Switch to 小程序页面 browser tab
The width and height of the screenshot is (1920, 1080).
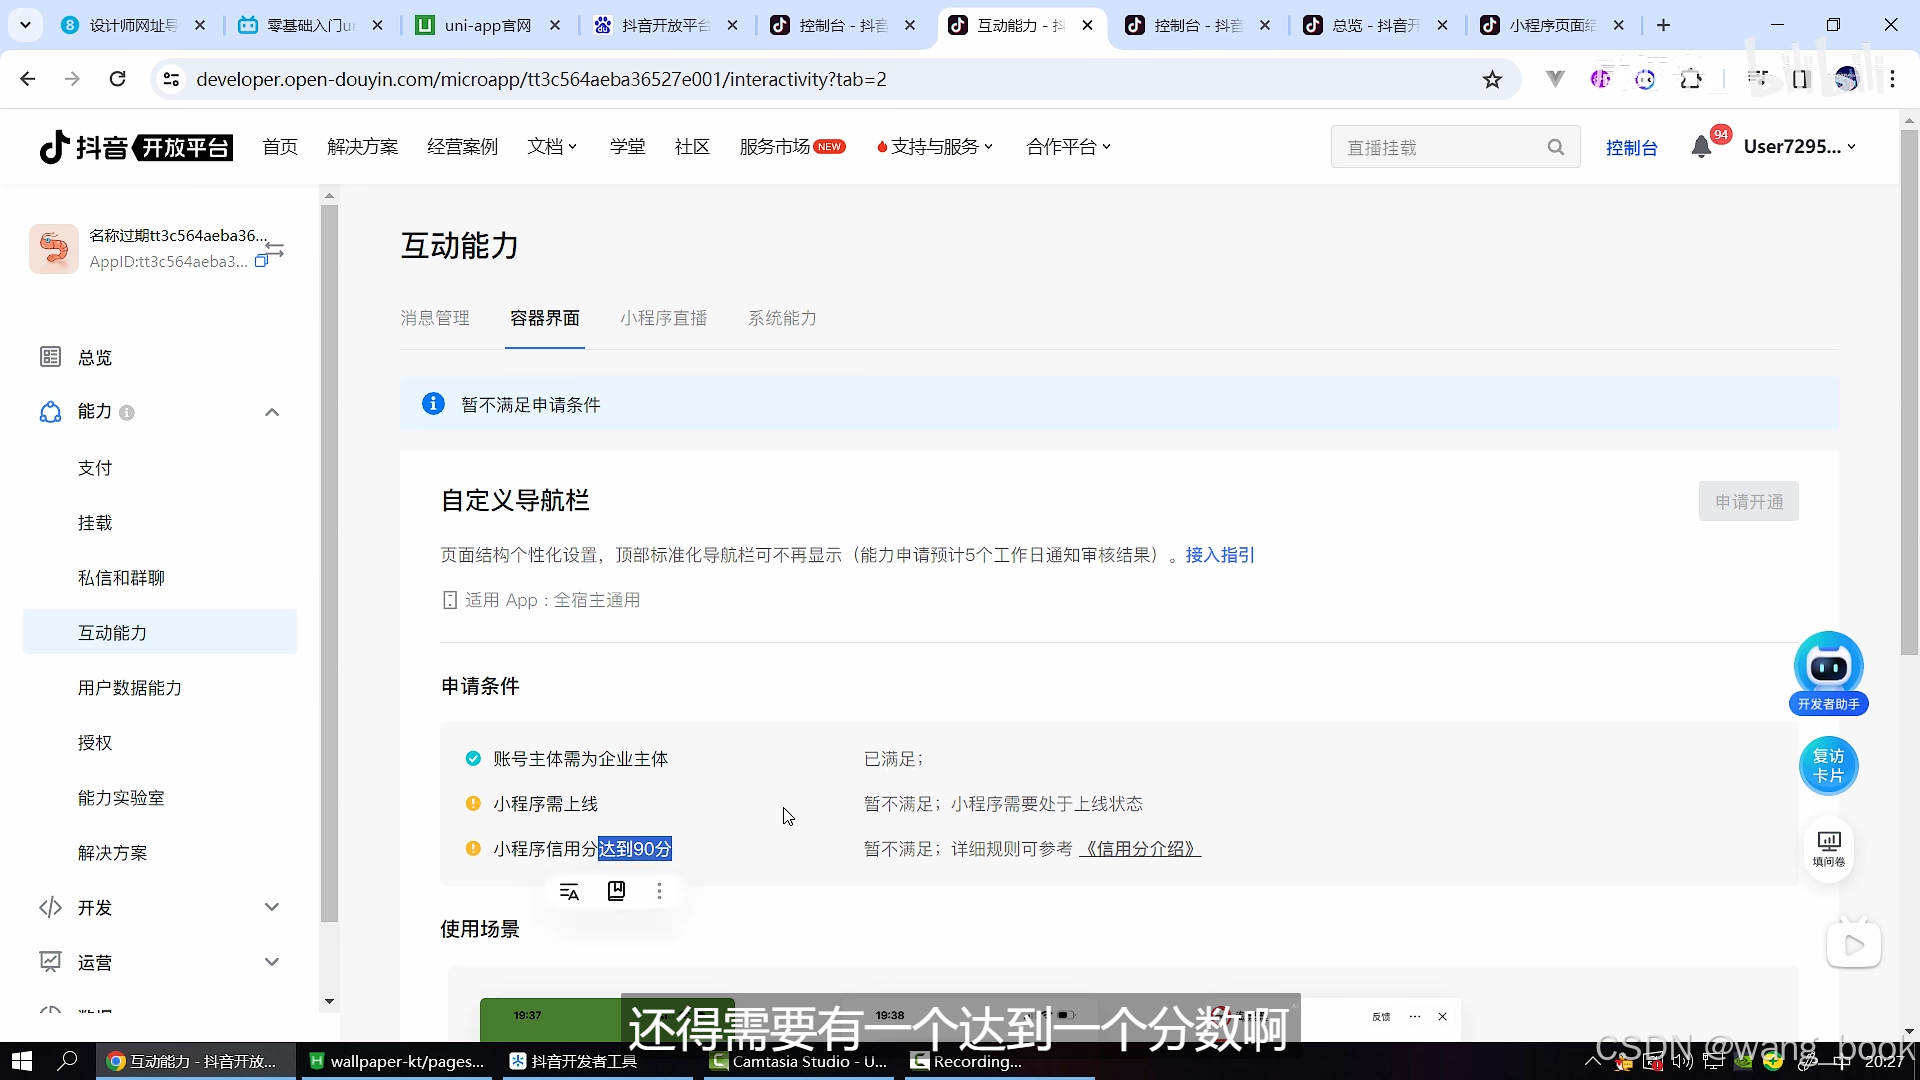(1553, 25)
